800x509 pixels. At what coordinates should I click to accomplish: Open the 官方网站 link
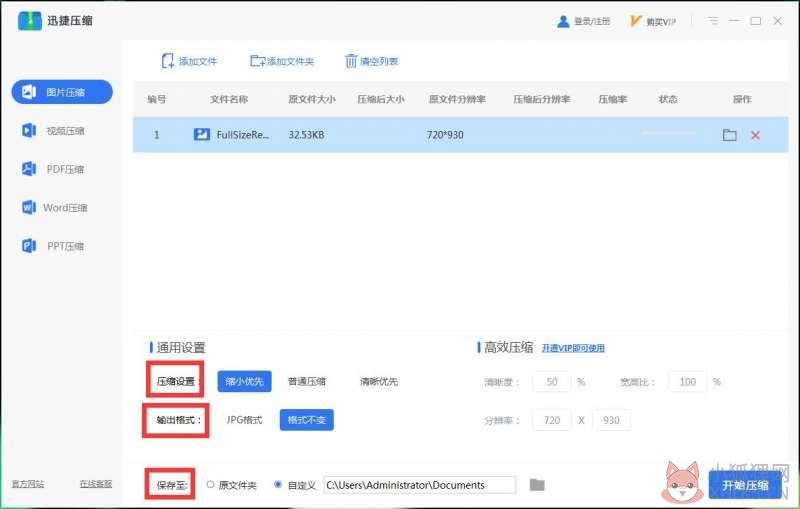28,483
